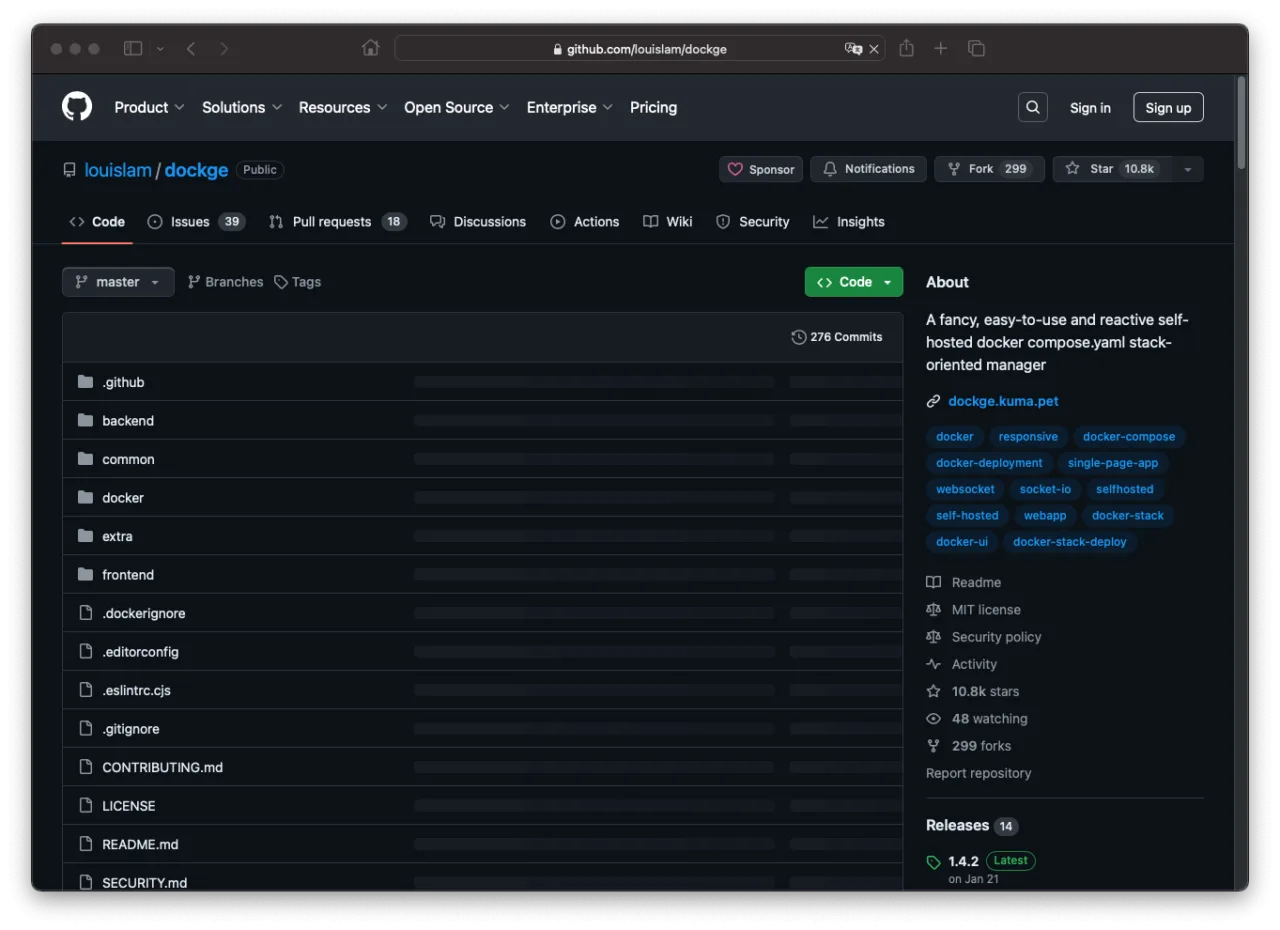Stop loading with X in address bar
The height and width of the screenshot is (930, 1280).
pos(874,48)
